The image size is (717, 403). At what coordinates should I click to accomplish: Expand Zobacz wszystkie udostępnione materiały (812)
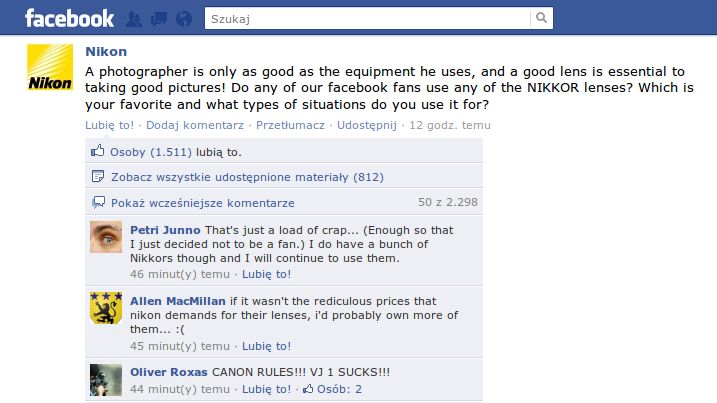coord(247,177)
